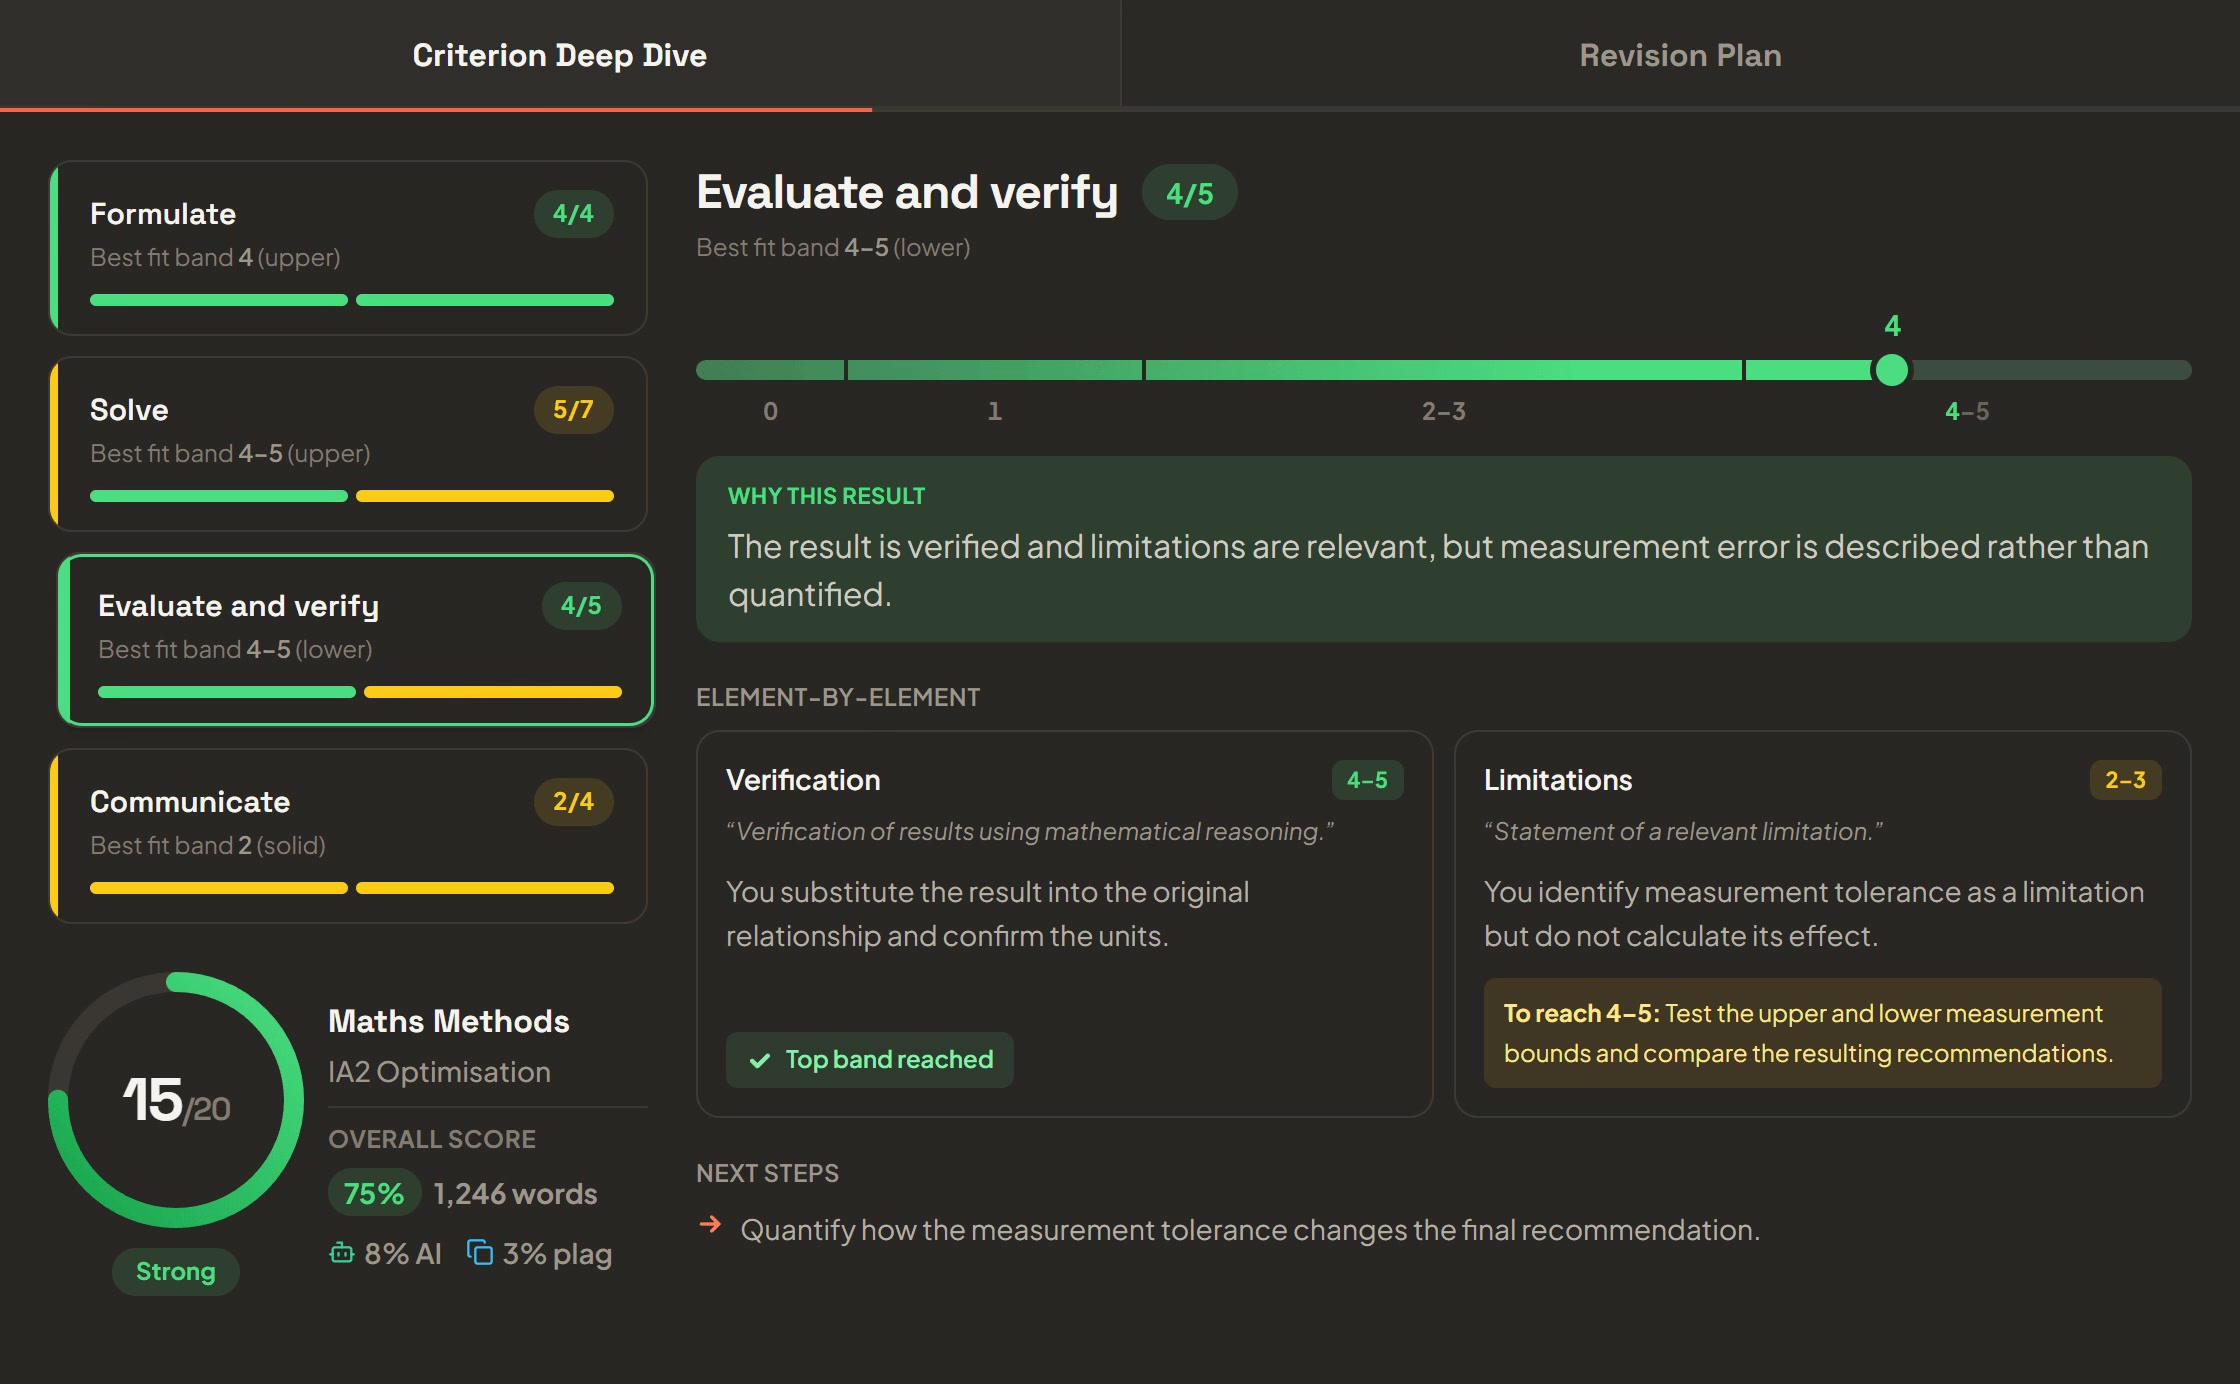Click the 4–5 band label under the slider
2240x1384 pixels.
tap(1966, 411)
